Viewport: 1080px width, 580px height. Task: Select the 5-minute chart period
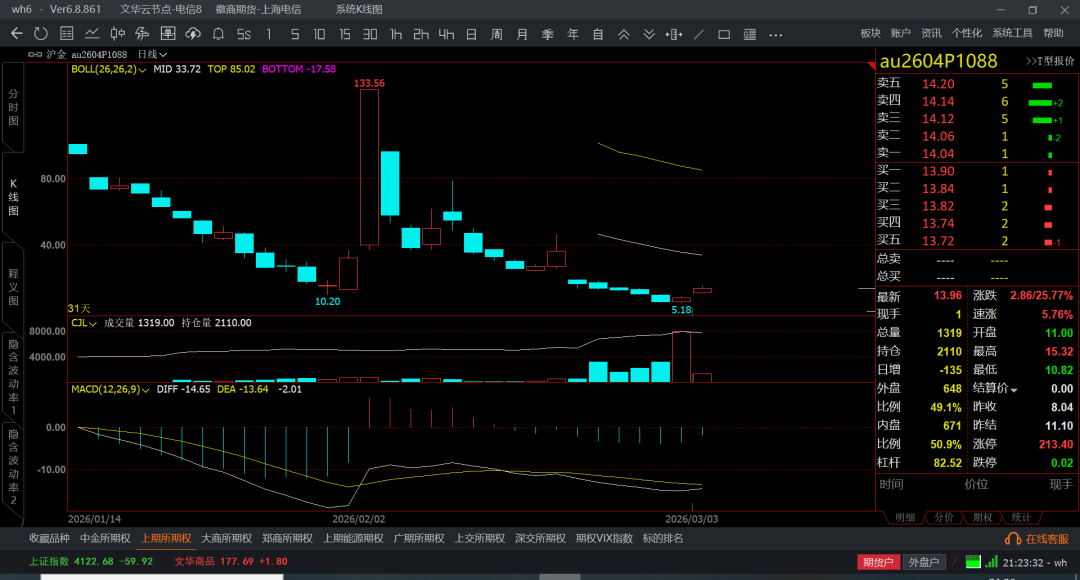(x=294, y=34)
